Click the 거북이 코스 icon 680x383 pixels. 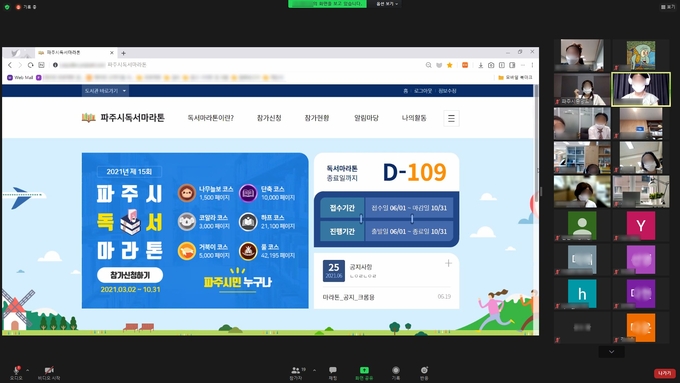[187, 251]
